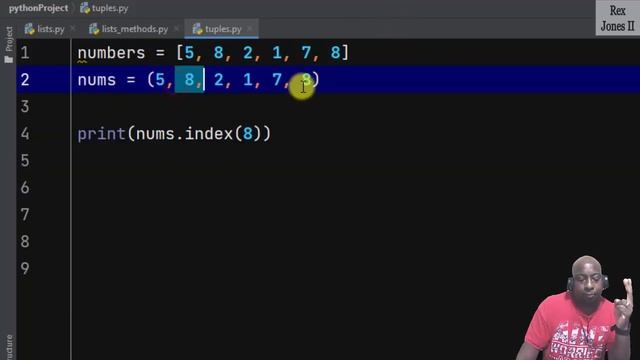The width and height of the screenshot is (640, 360).
Task: Click line number 7 in the gutter
Action: pyautogui.click(x=25, y=214)
